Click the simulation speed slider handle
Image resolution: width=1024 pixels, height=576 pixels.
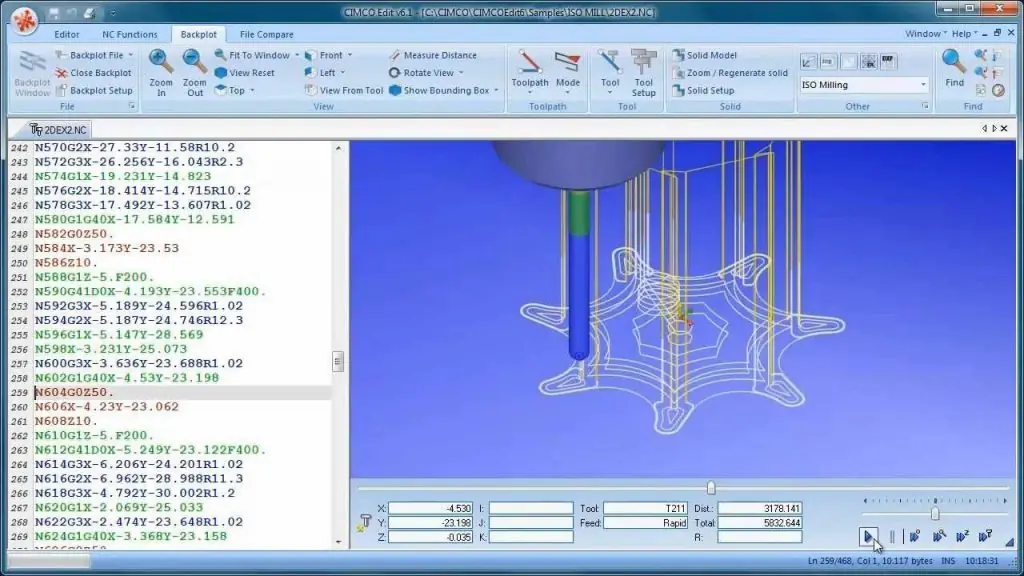[935, 514]
